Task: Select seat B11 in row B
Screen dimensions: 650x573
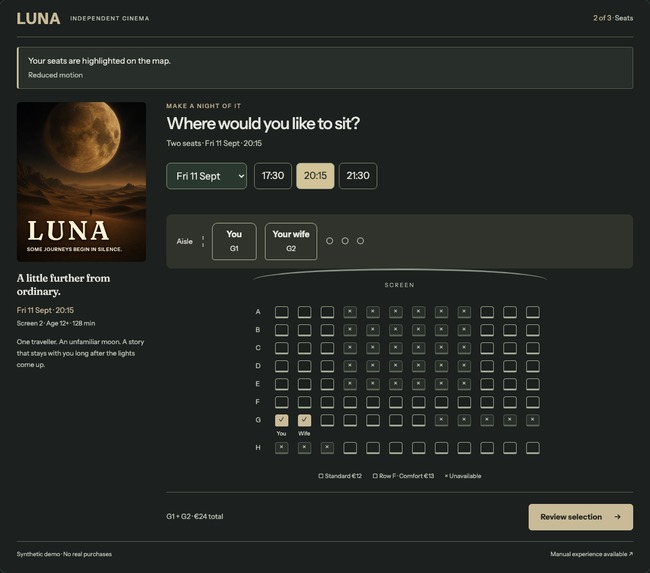Action: point(510,330)
